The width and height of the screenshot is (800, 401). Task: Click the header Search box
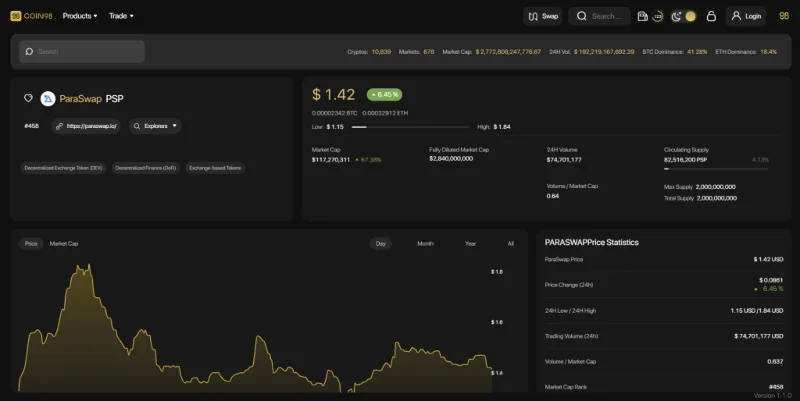pos(599,16)
